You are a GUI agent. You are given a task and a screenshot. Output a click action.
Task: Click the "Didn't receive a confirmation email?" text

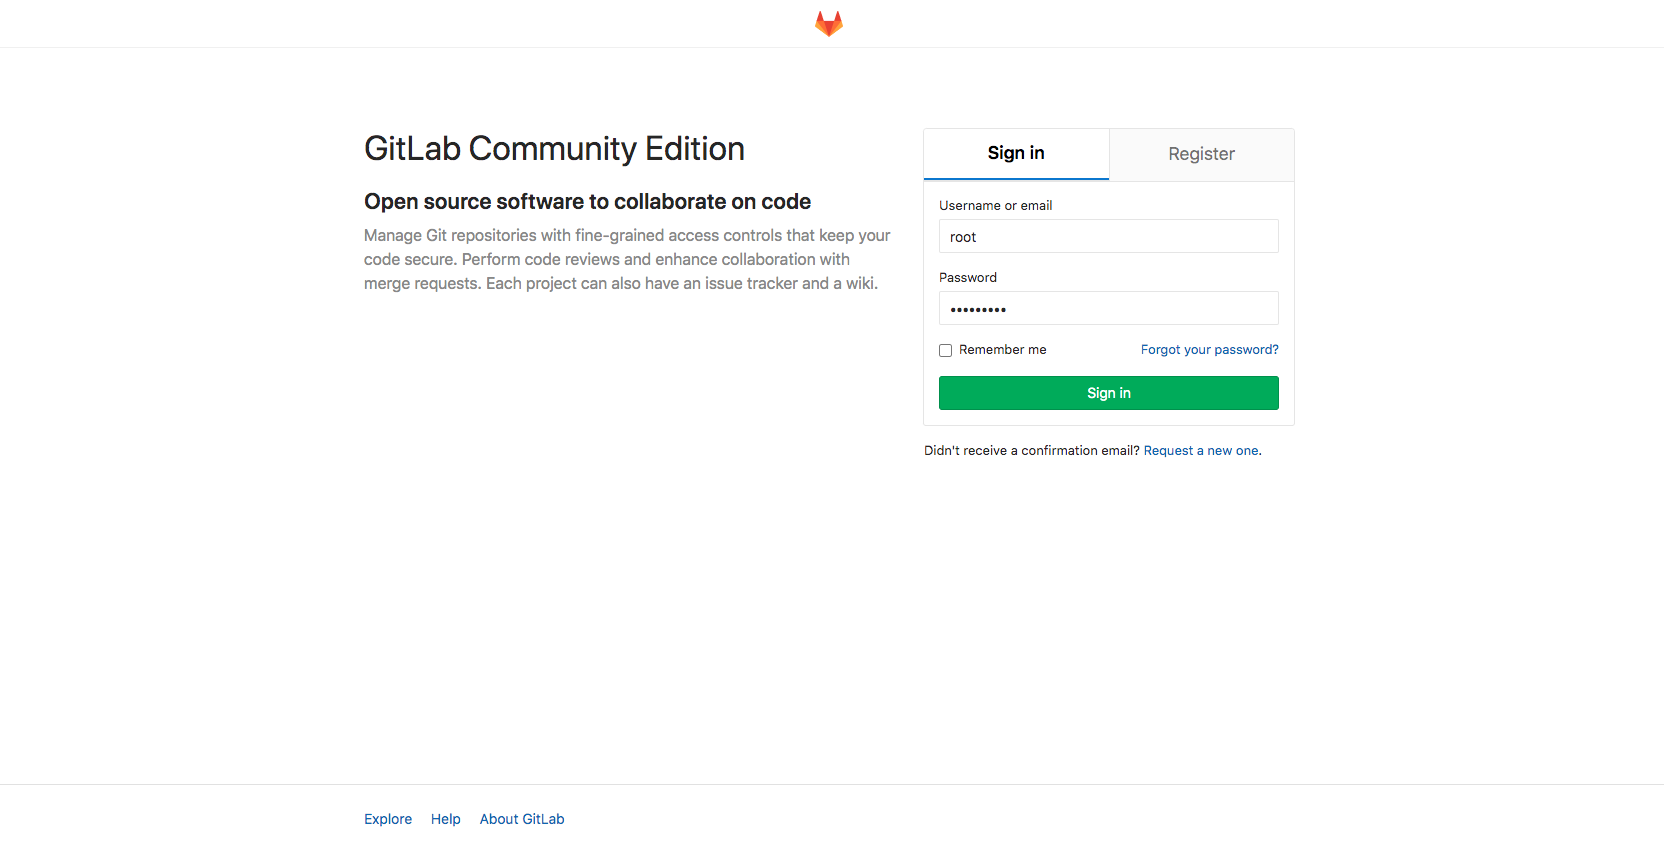[1031, 451]
